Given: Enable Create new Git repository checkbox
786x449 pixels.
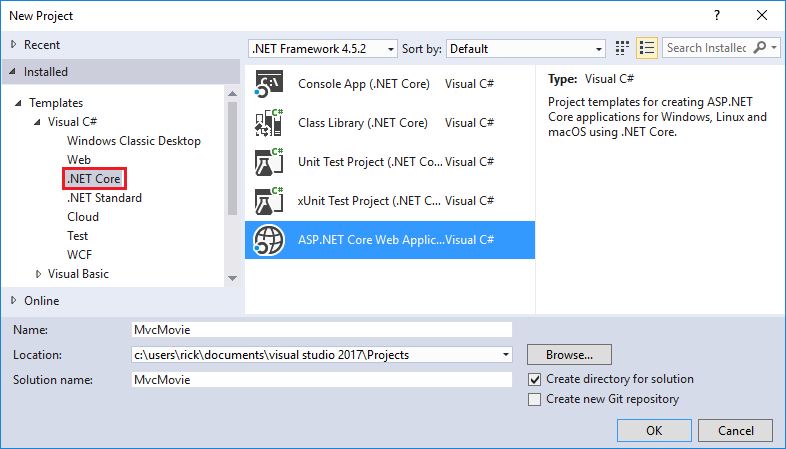Looking at the screenshot, I should click(535, 399).
